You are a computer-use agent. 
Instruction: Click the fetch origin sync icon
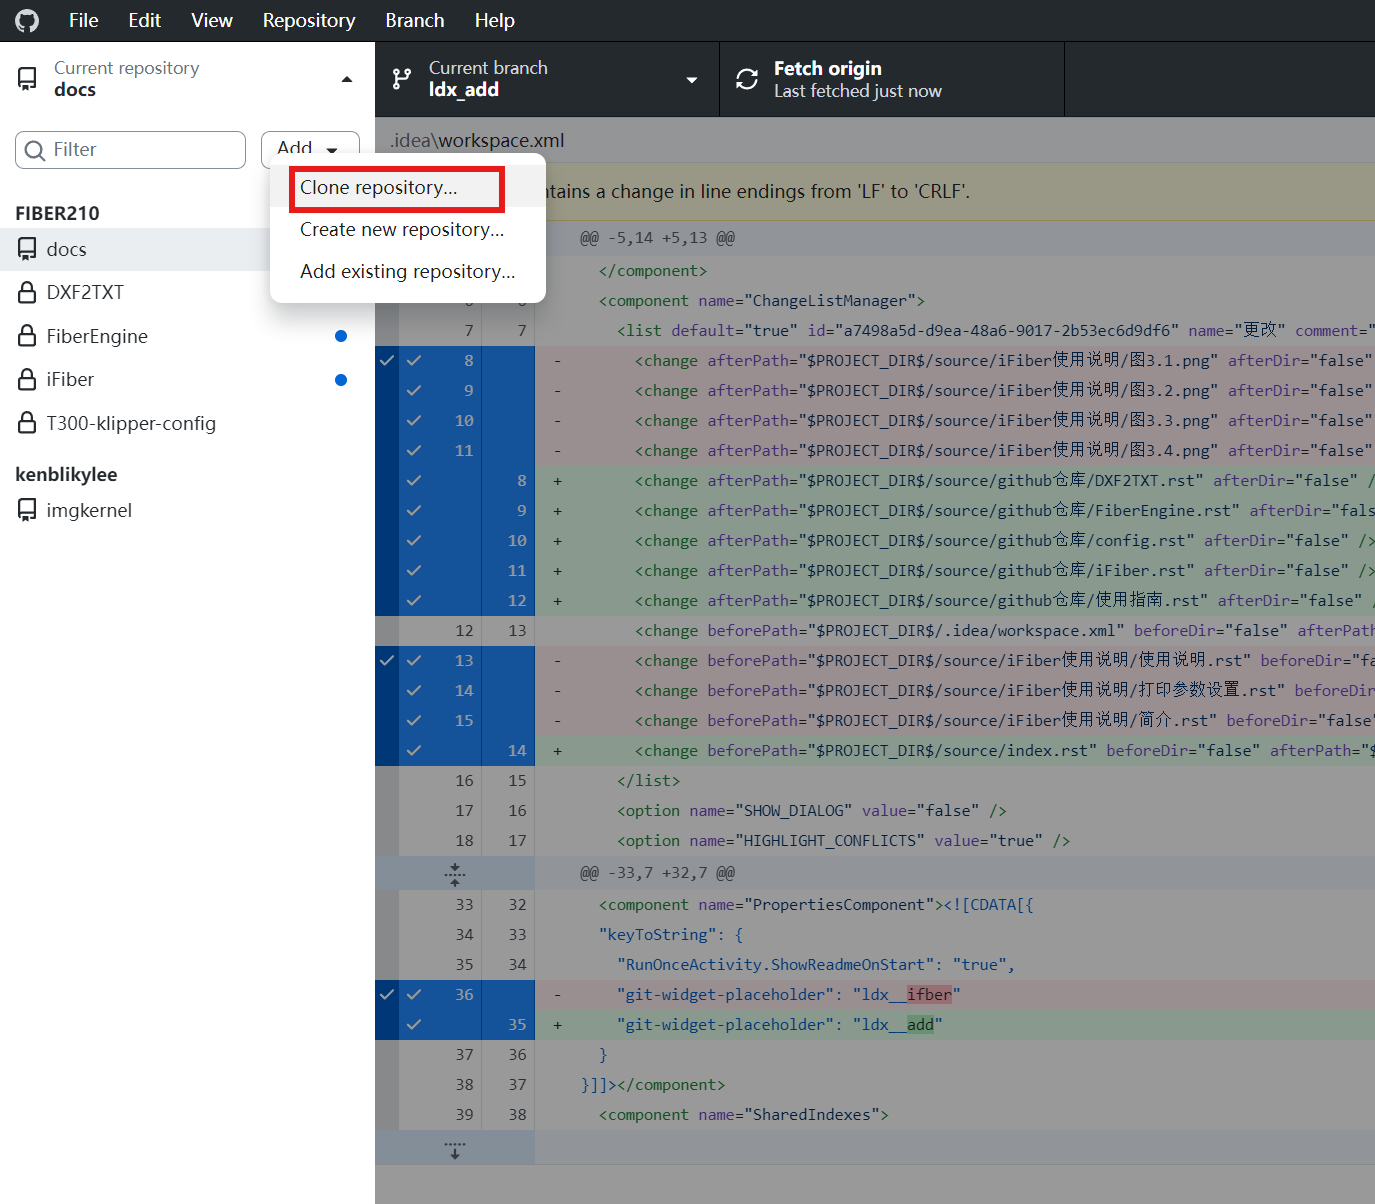[747, 79]
